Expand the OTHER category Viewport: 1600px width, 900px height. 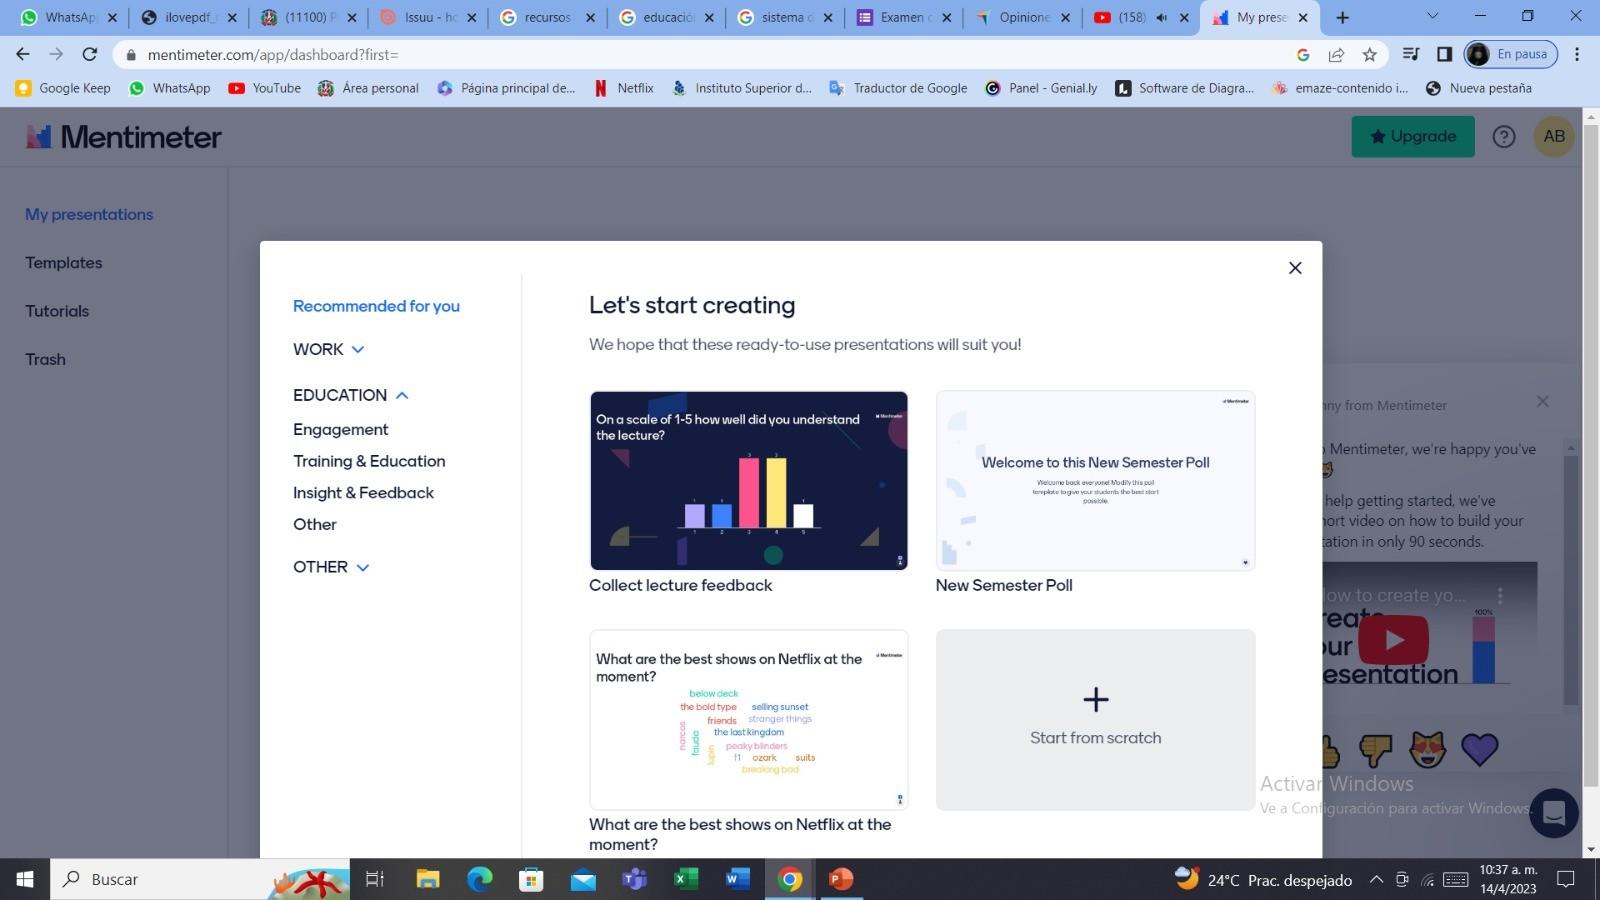tap(331, 567)
